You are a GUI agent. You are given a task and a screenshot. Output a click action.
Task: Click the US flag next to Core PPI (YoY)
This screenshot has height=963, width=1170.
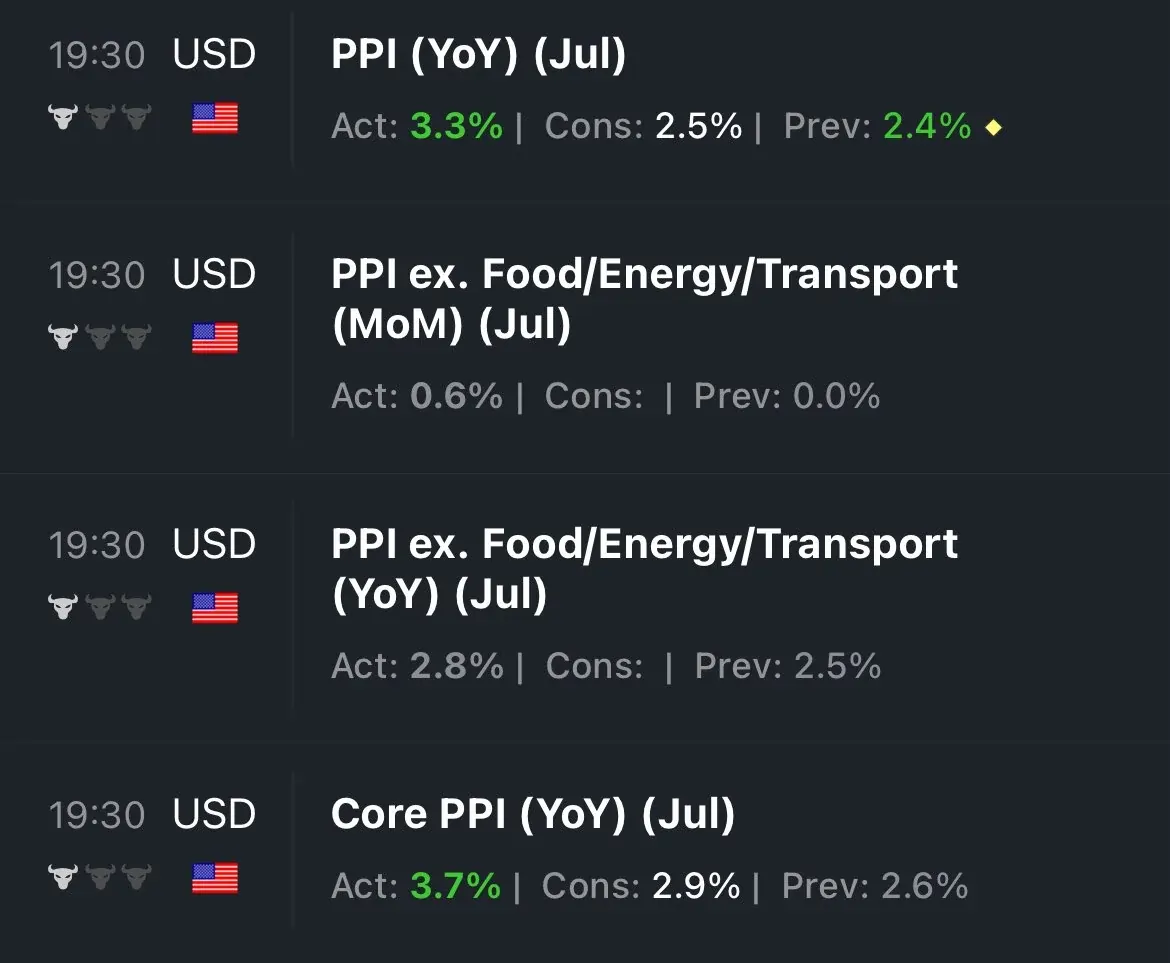[214, 880]
